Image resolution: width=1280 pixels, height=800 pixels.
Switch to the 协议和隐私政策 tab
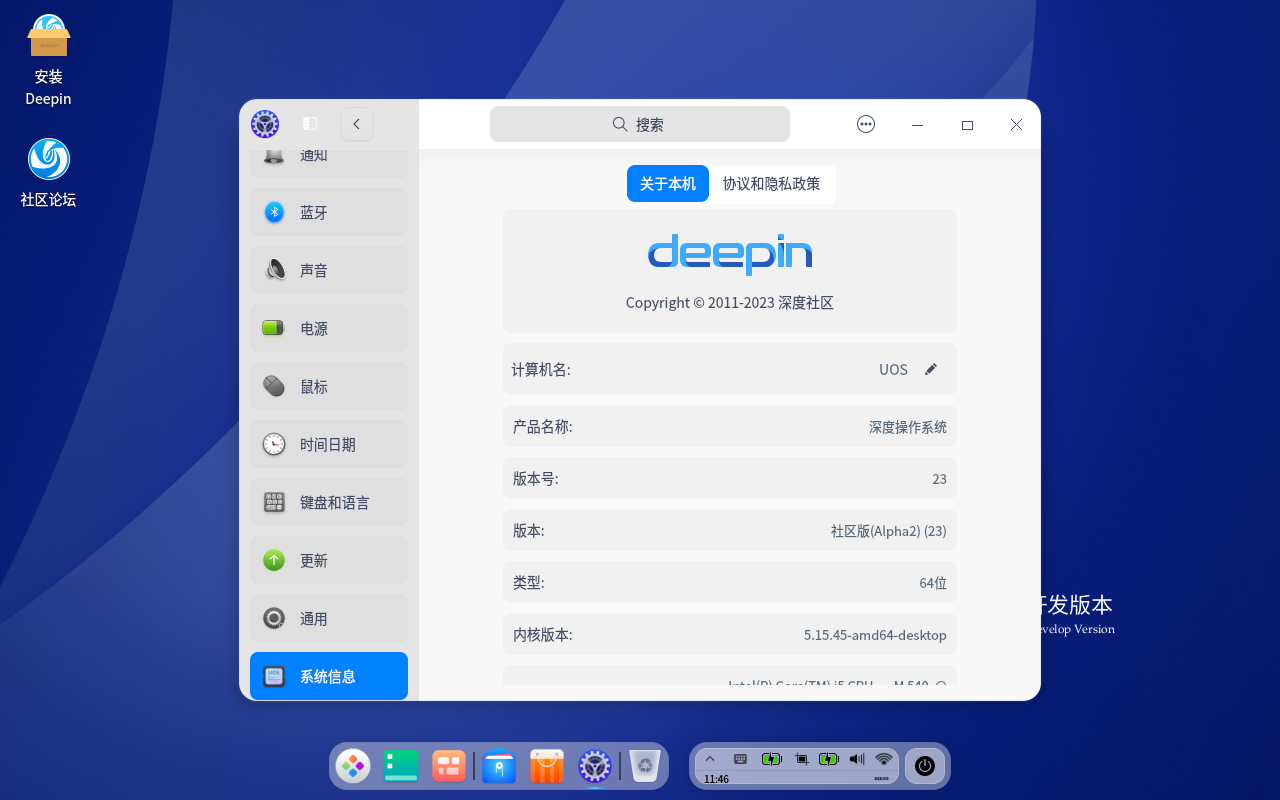click(x=773, y=183)
